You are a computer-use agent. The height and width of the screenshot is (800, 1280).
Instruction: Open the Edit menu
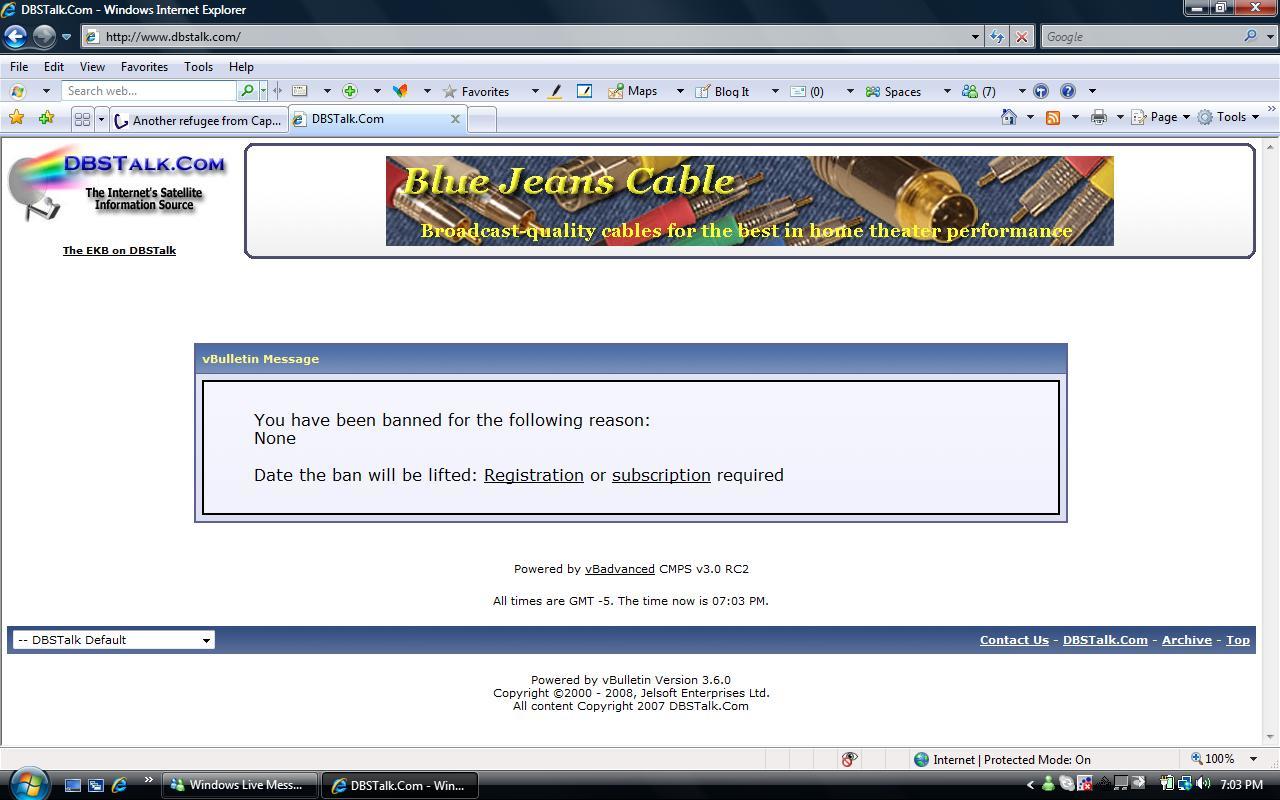[54, 66]
